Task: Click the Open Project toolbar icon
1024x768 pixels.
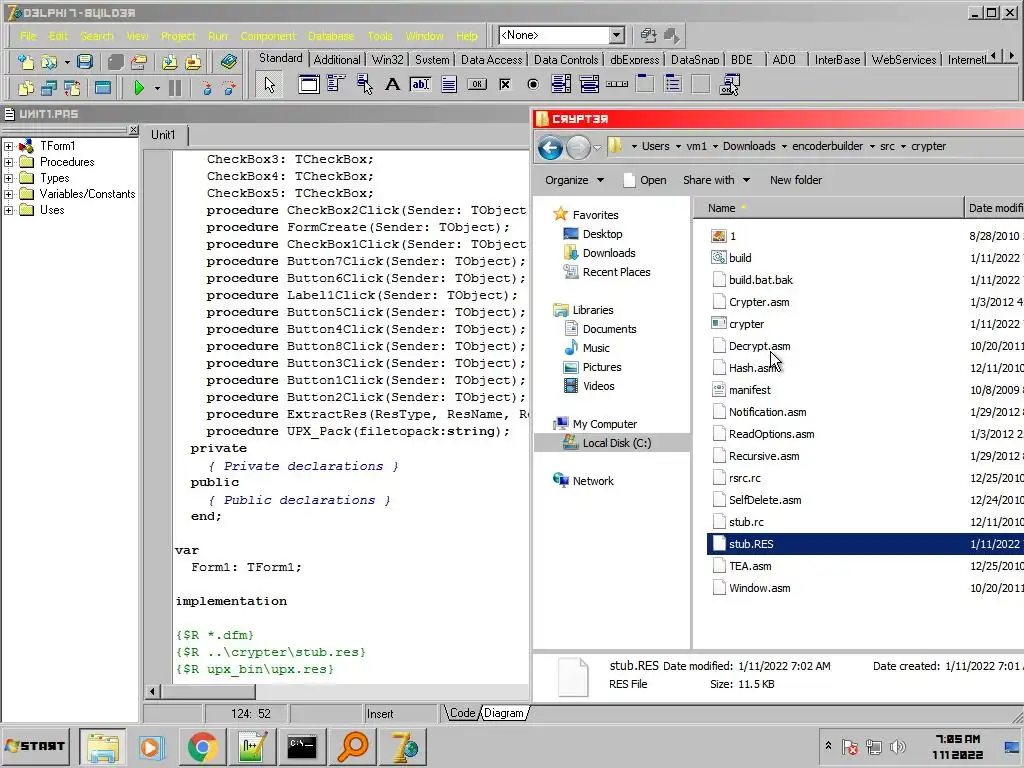Action: pyautogui.click(x=138, y=62)
